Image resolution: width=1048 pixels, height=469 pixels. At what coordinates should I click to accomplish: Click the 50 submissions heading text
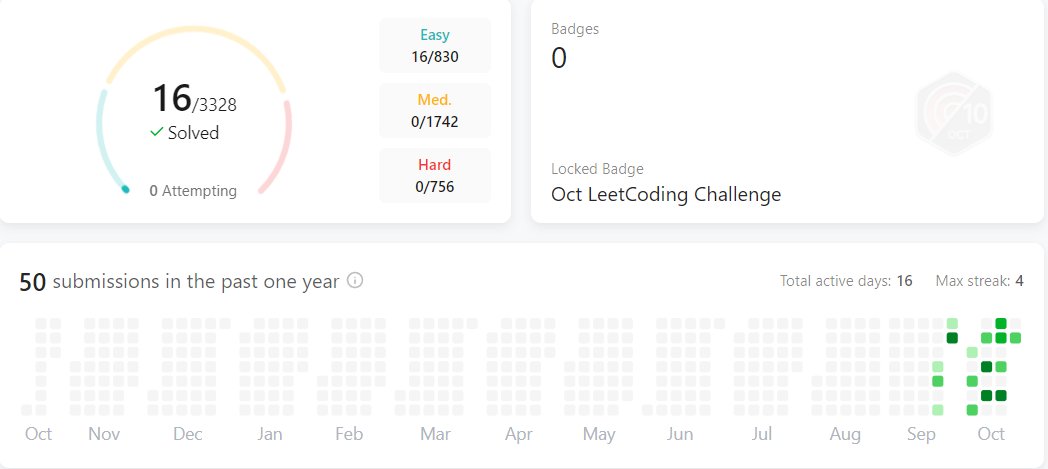[182, 282]
